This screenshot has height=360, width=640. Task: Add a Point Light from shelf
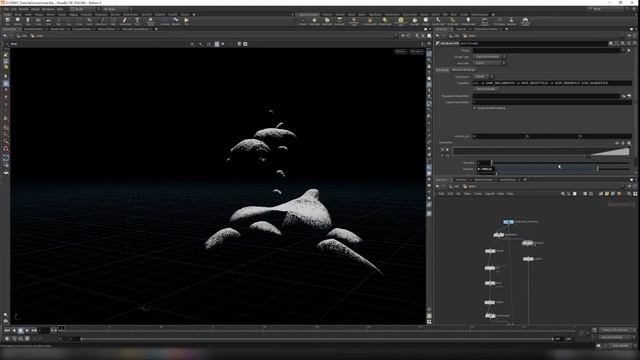click(314, 21)
